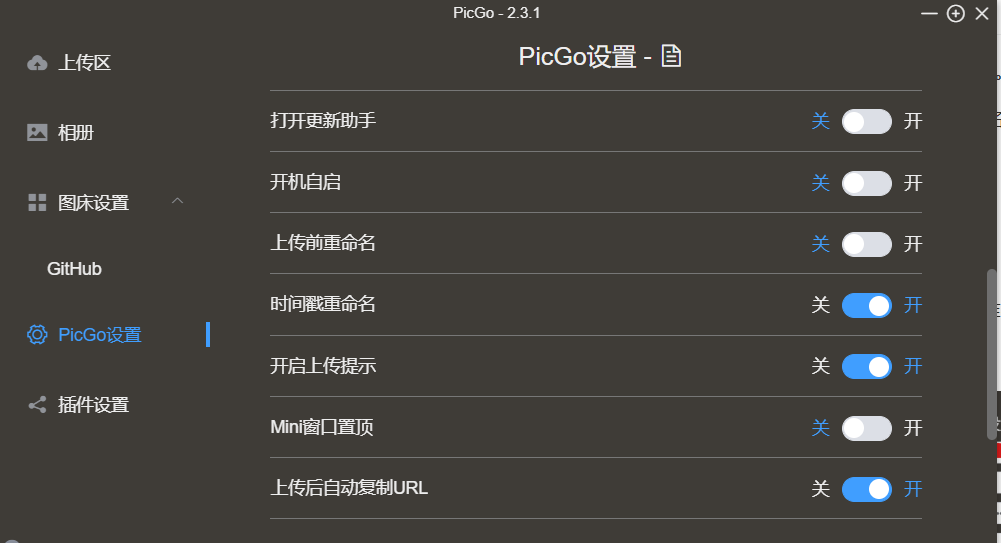Turn off 上传后自动复制URL switch
The height and width of the screenshot is (543, 1001).
point(866,489)
